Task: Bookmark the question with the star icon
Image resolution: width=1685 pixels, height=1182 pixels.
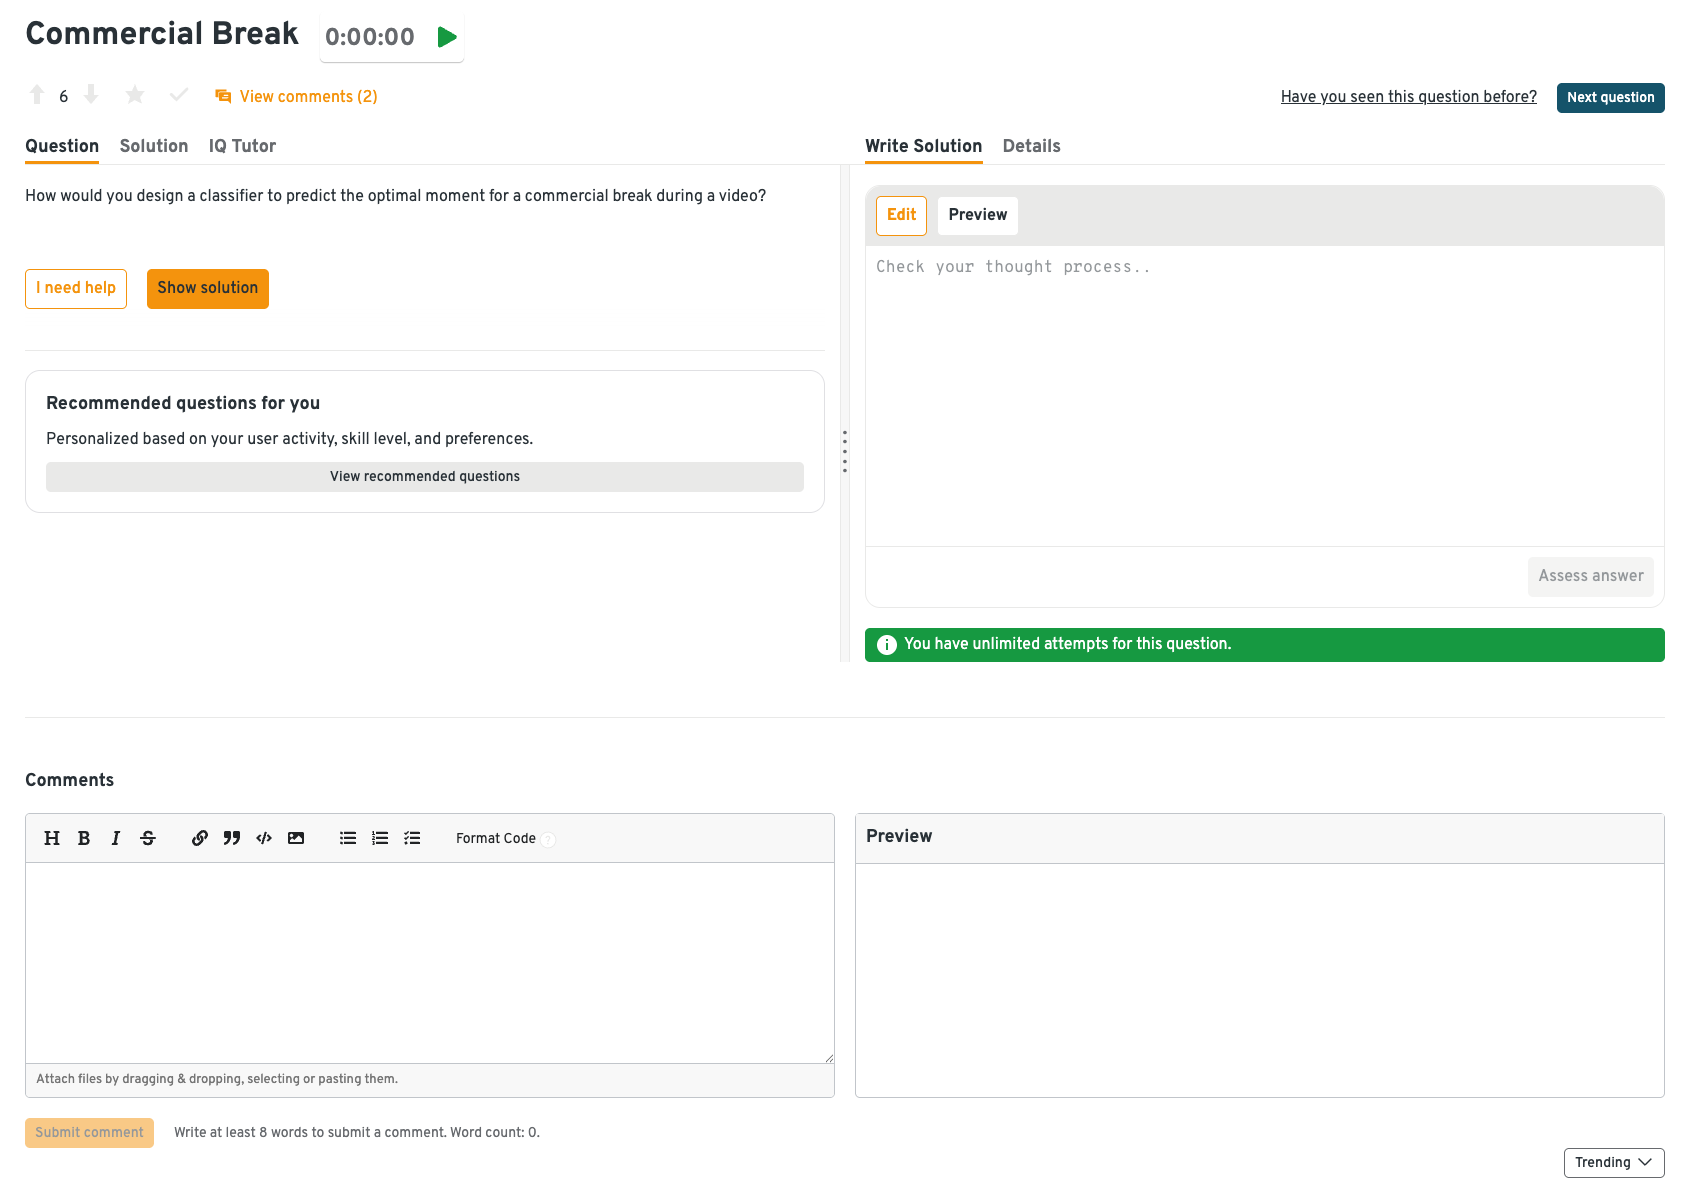Action: (x=135, y=95)
